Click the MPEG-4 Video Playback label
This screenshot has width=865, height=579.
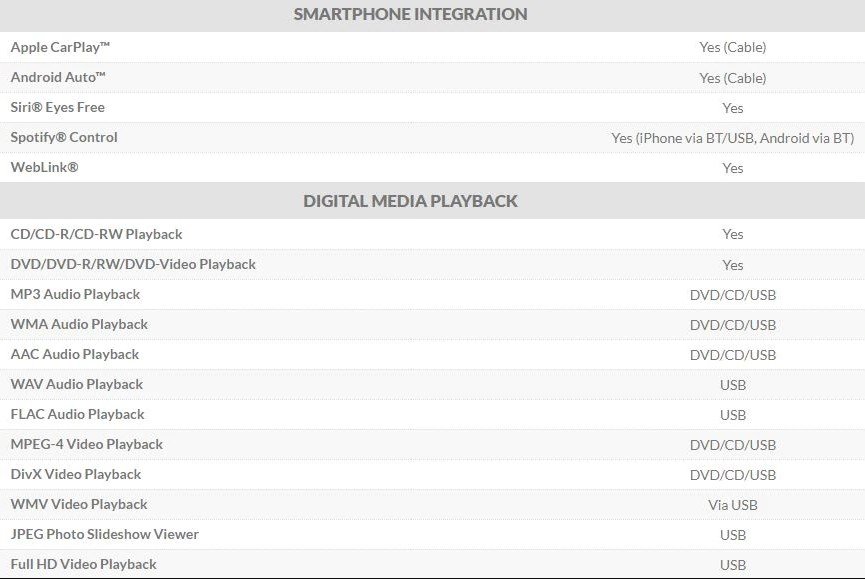(87, 444)
